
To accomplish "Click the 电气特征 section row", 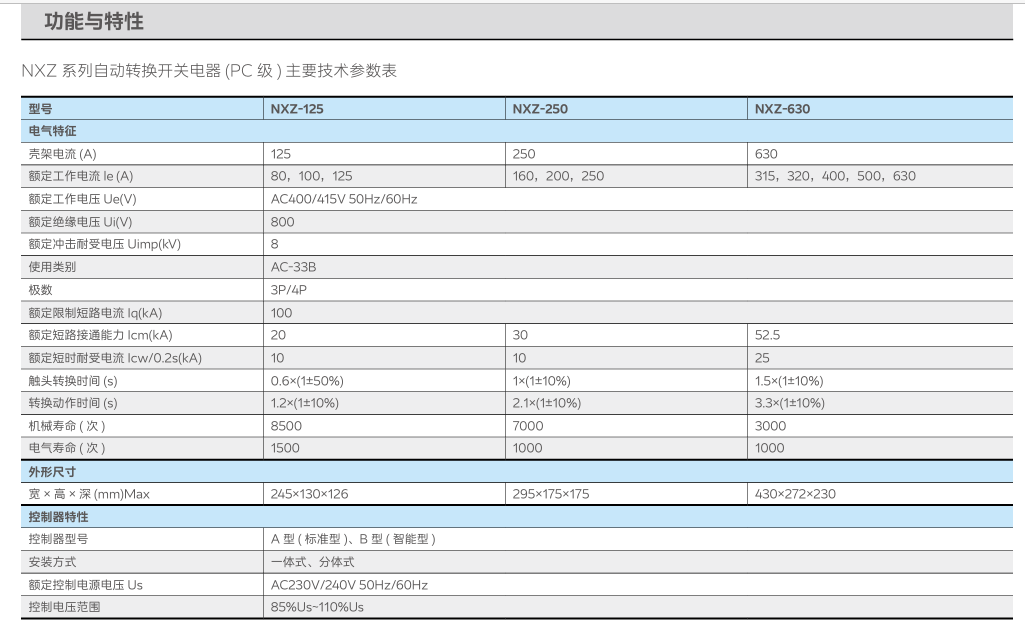I will pos(53,131).
